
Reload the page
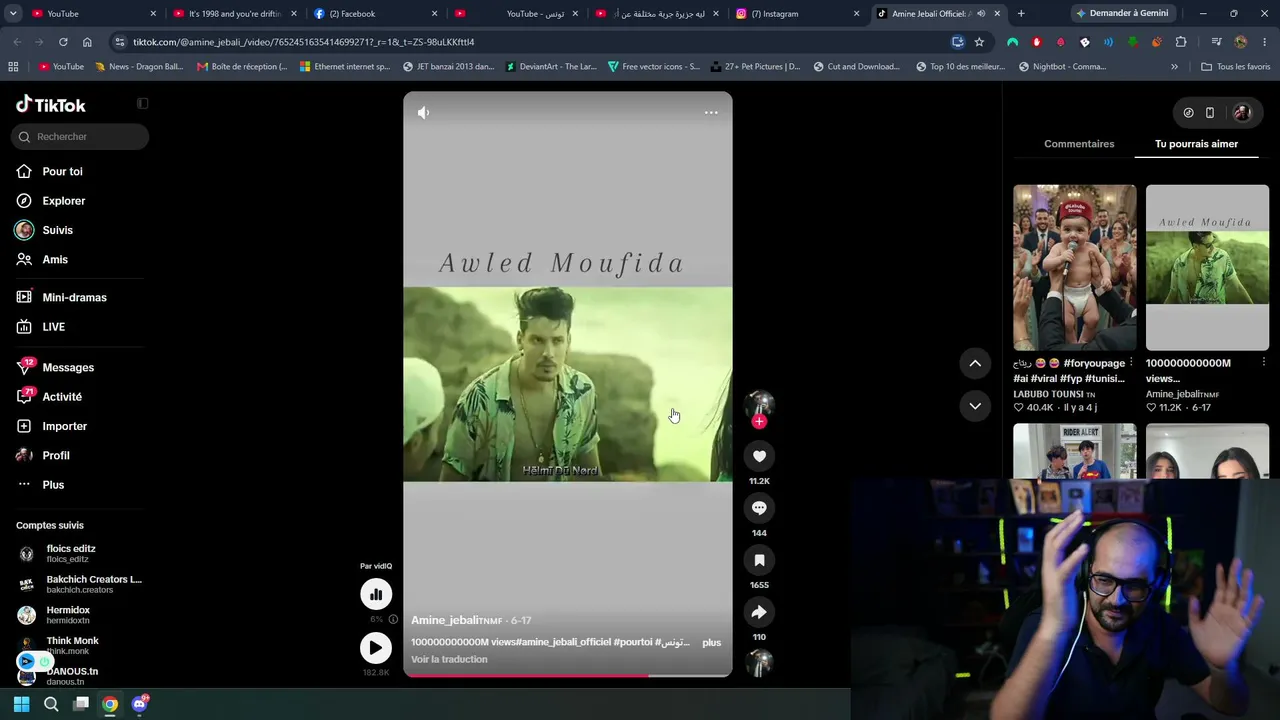click(63, 42)
